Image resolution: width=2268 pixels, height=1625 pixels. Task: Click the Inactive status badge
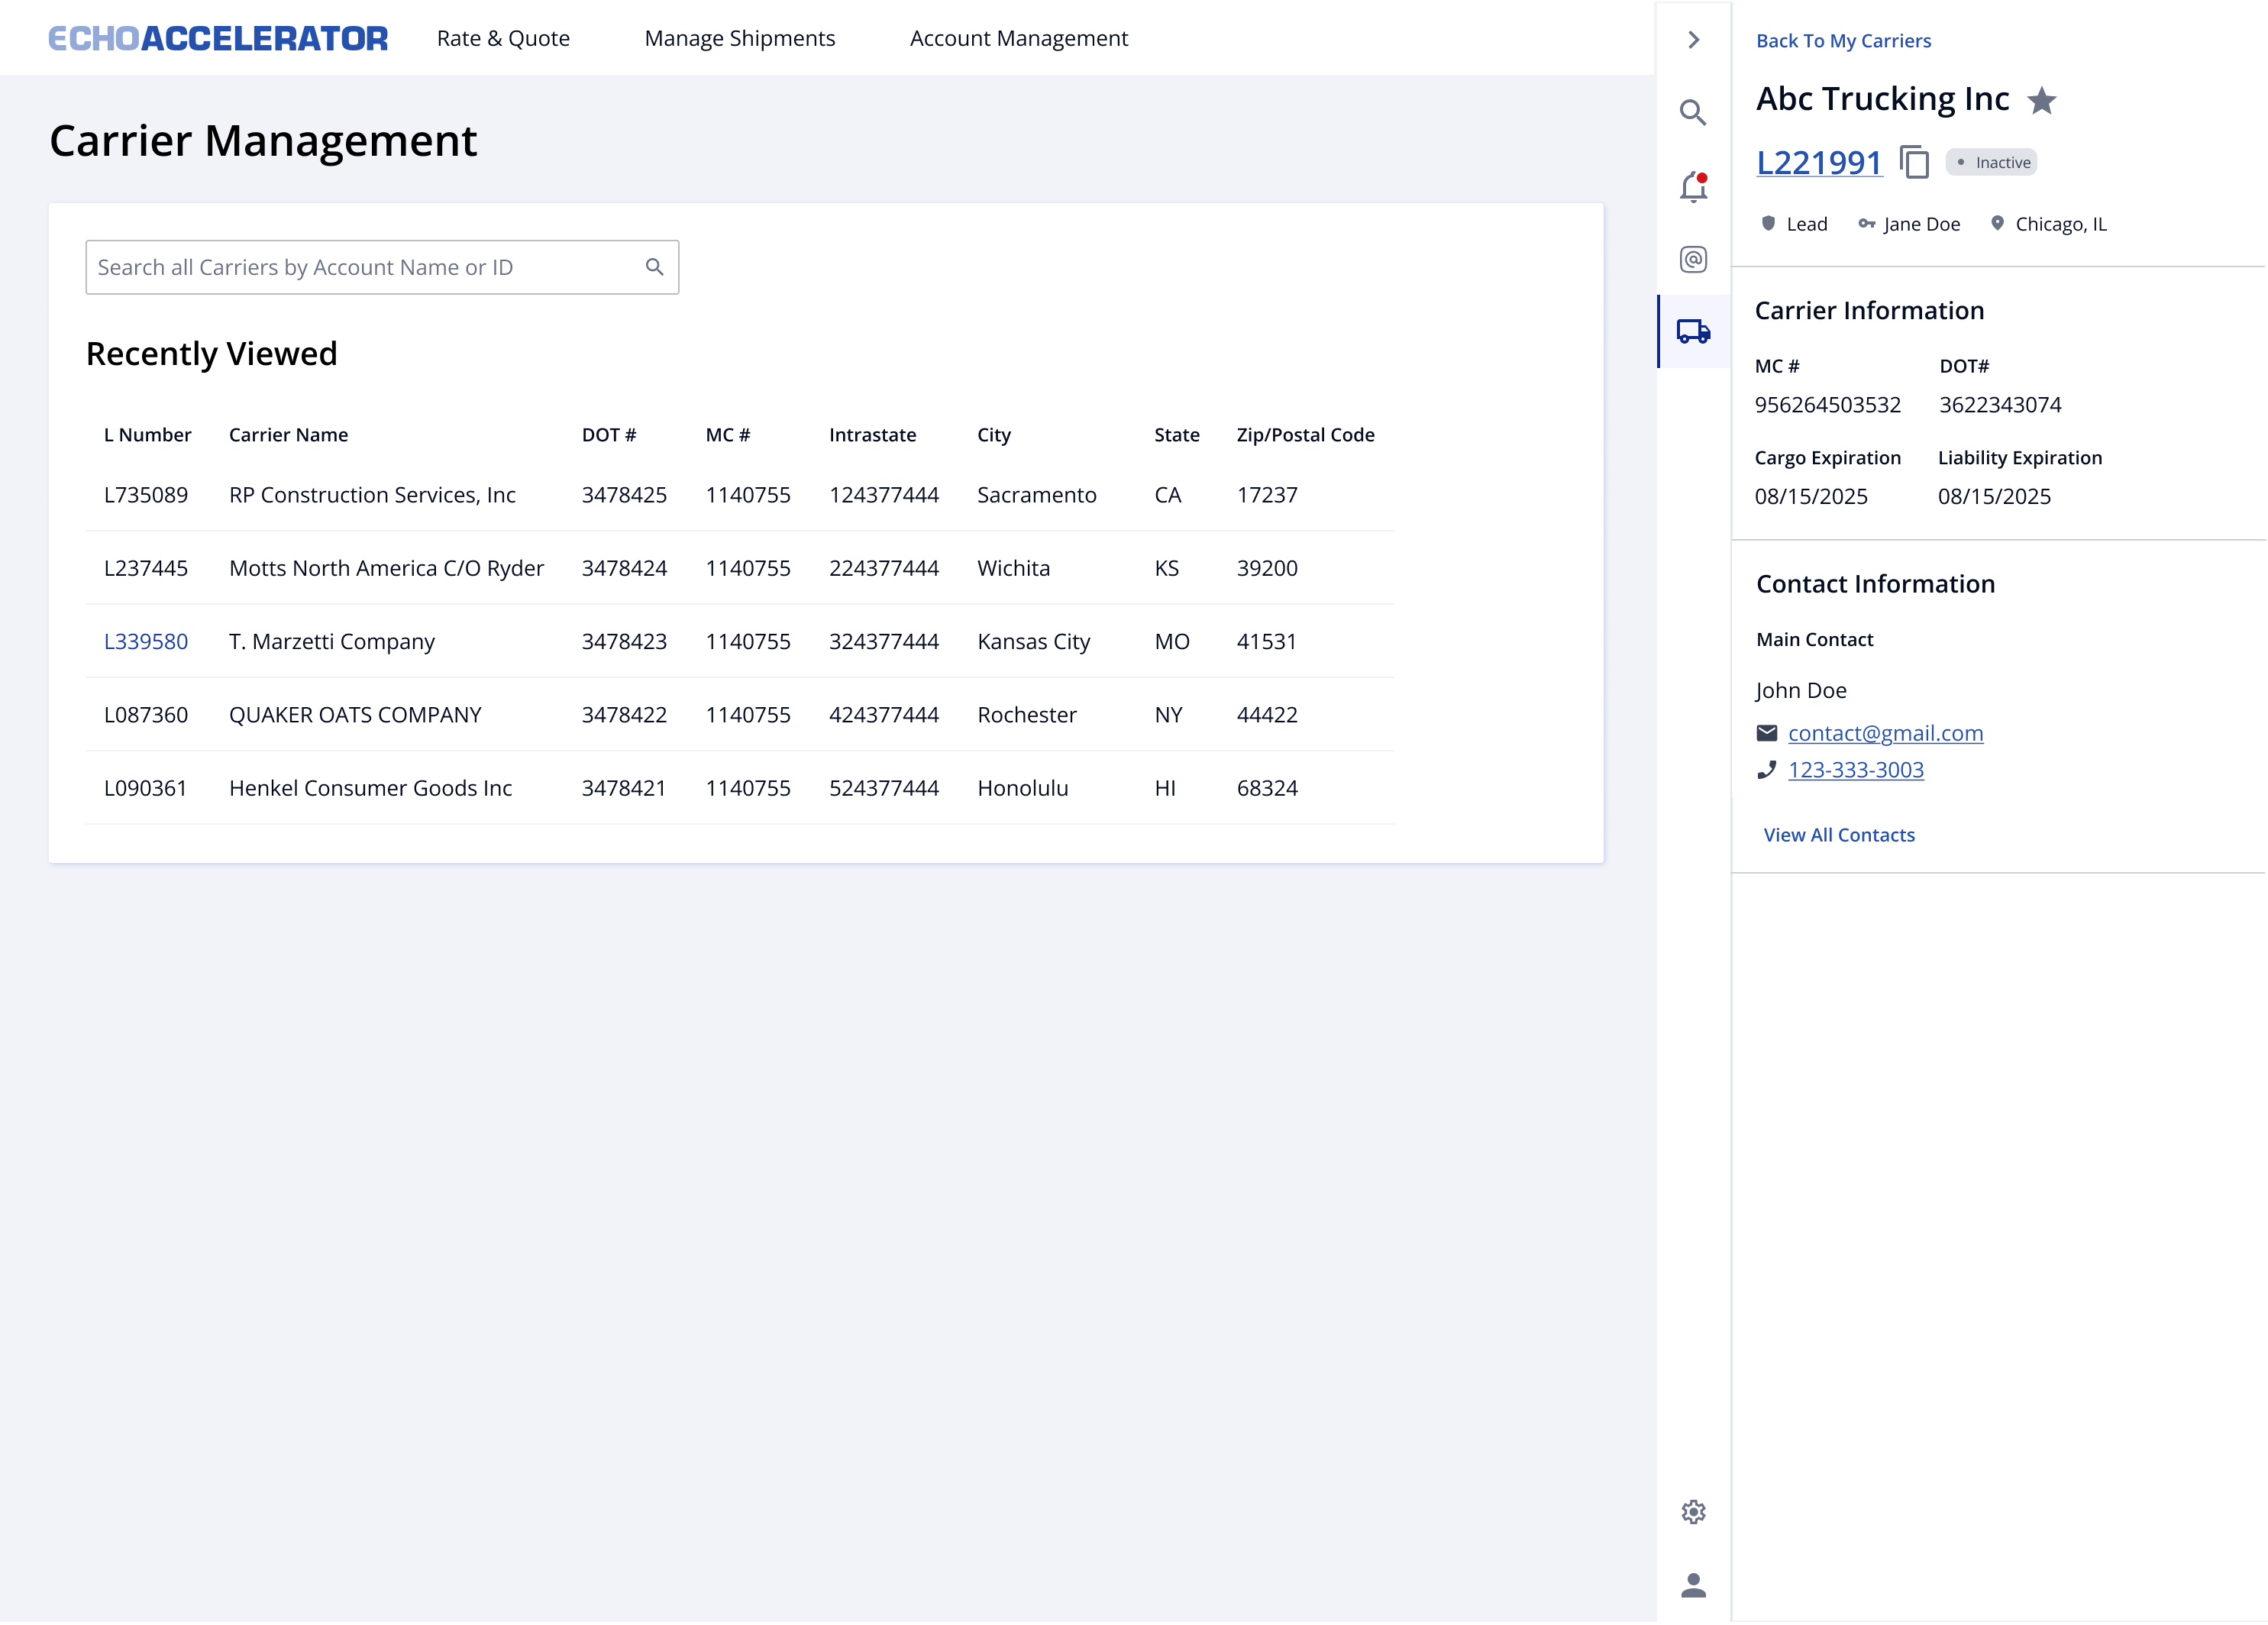(x=1990, y=162)
